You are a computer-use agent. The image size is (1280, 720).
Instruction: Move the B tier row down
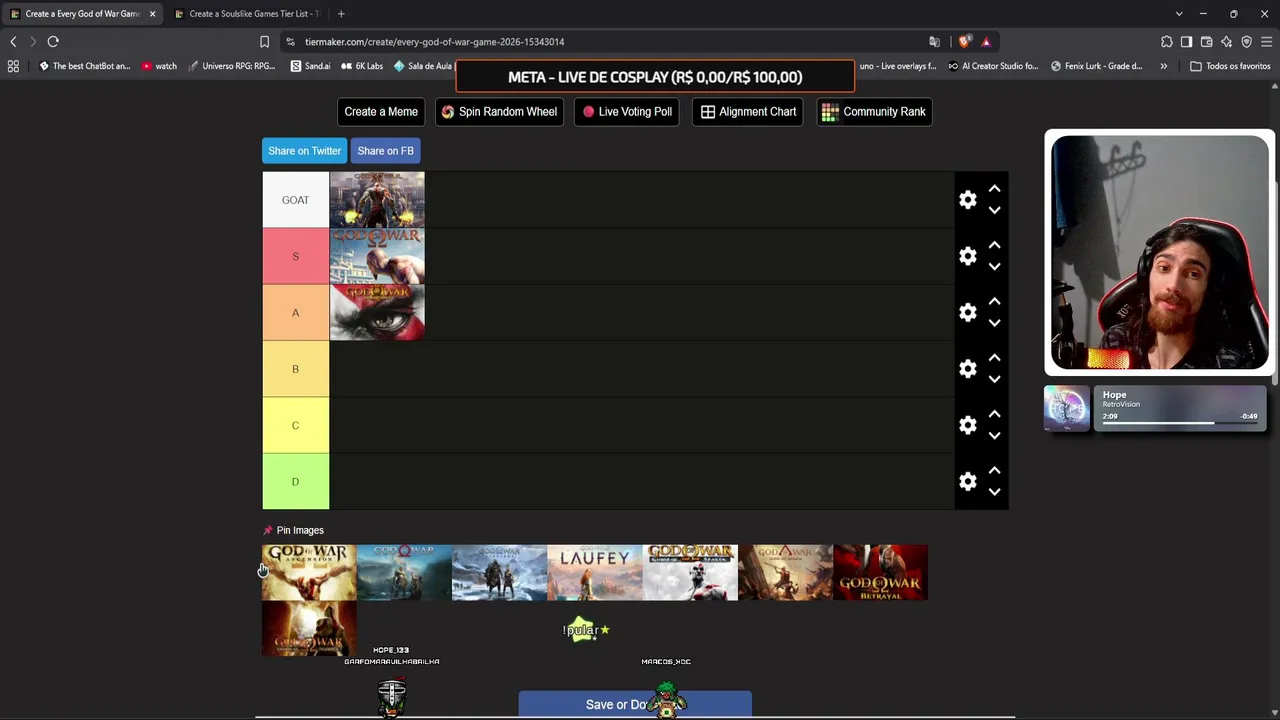click(994, 379)
